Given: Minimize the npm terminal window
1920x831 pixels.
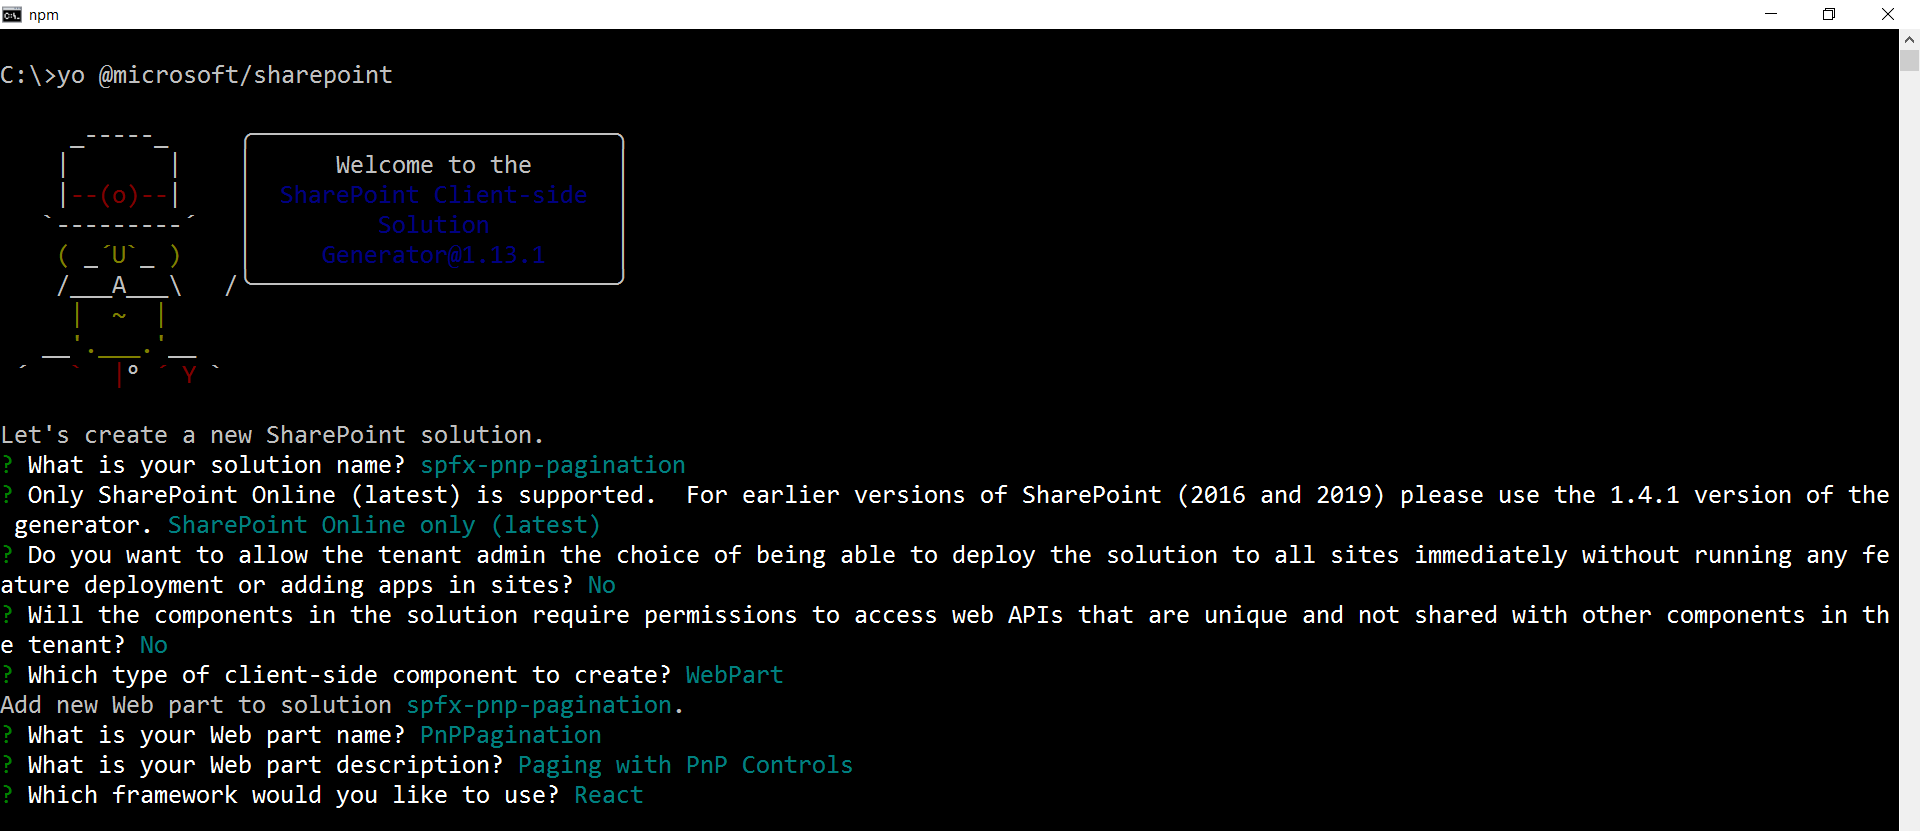Looking at the screenshot, I should pyautogui.click(x=1771, y=14).
